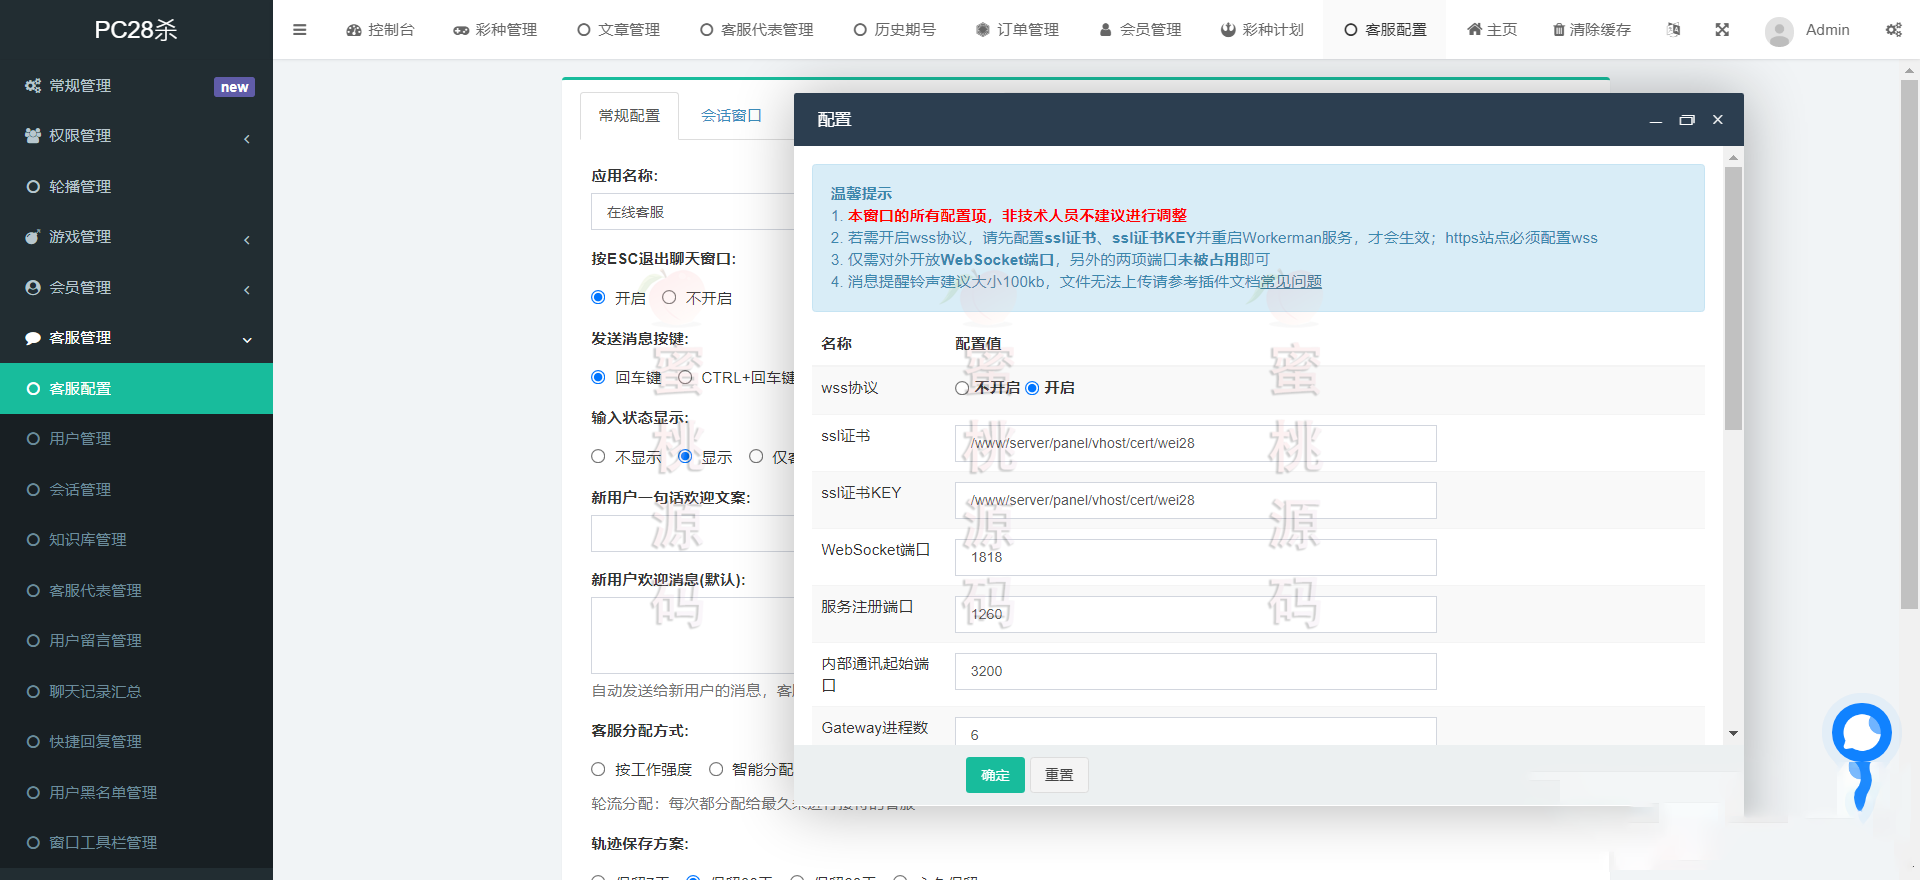Switch to the 会话窗口 tab
The image size is (1920, 880).
coord(731,116)
